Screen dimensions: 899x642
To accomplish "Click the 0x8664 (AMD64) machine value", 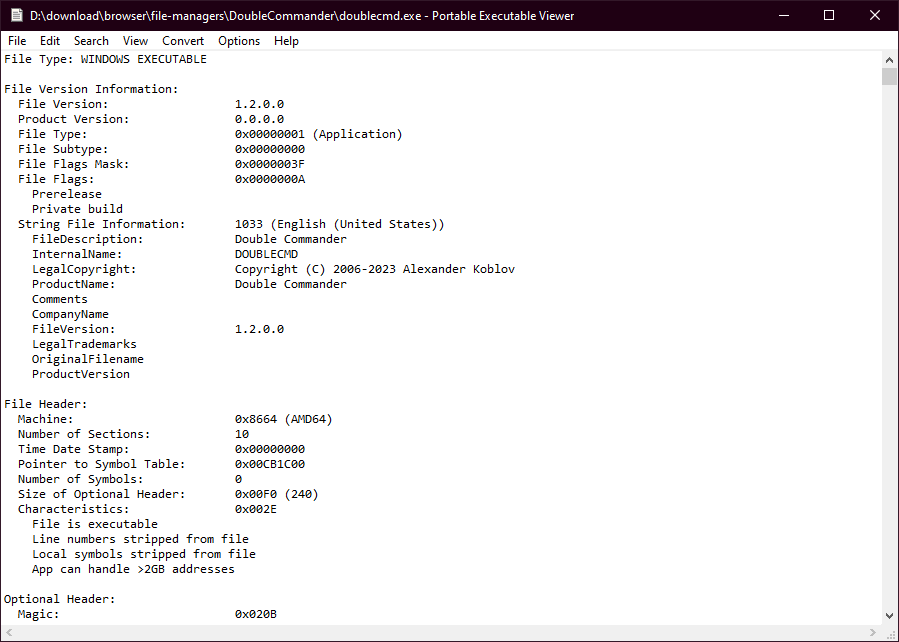I will coord(283,419).
